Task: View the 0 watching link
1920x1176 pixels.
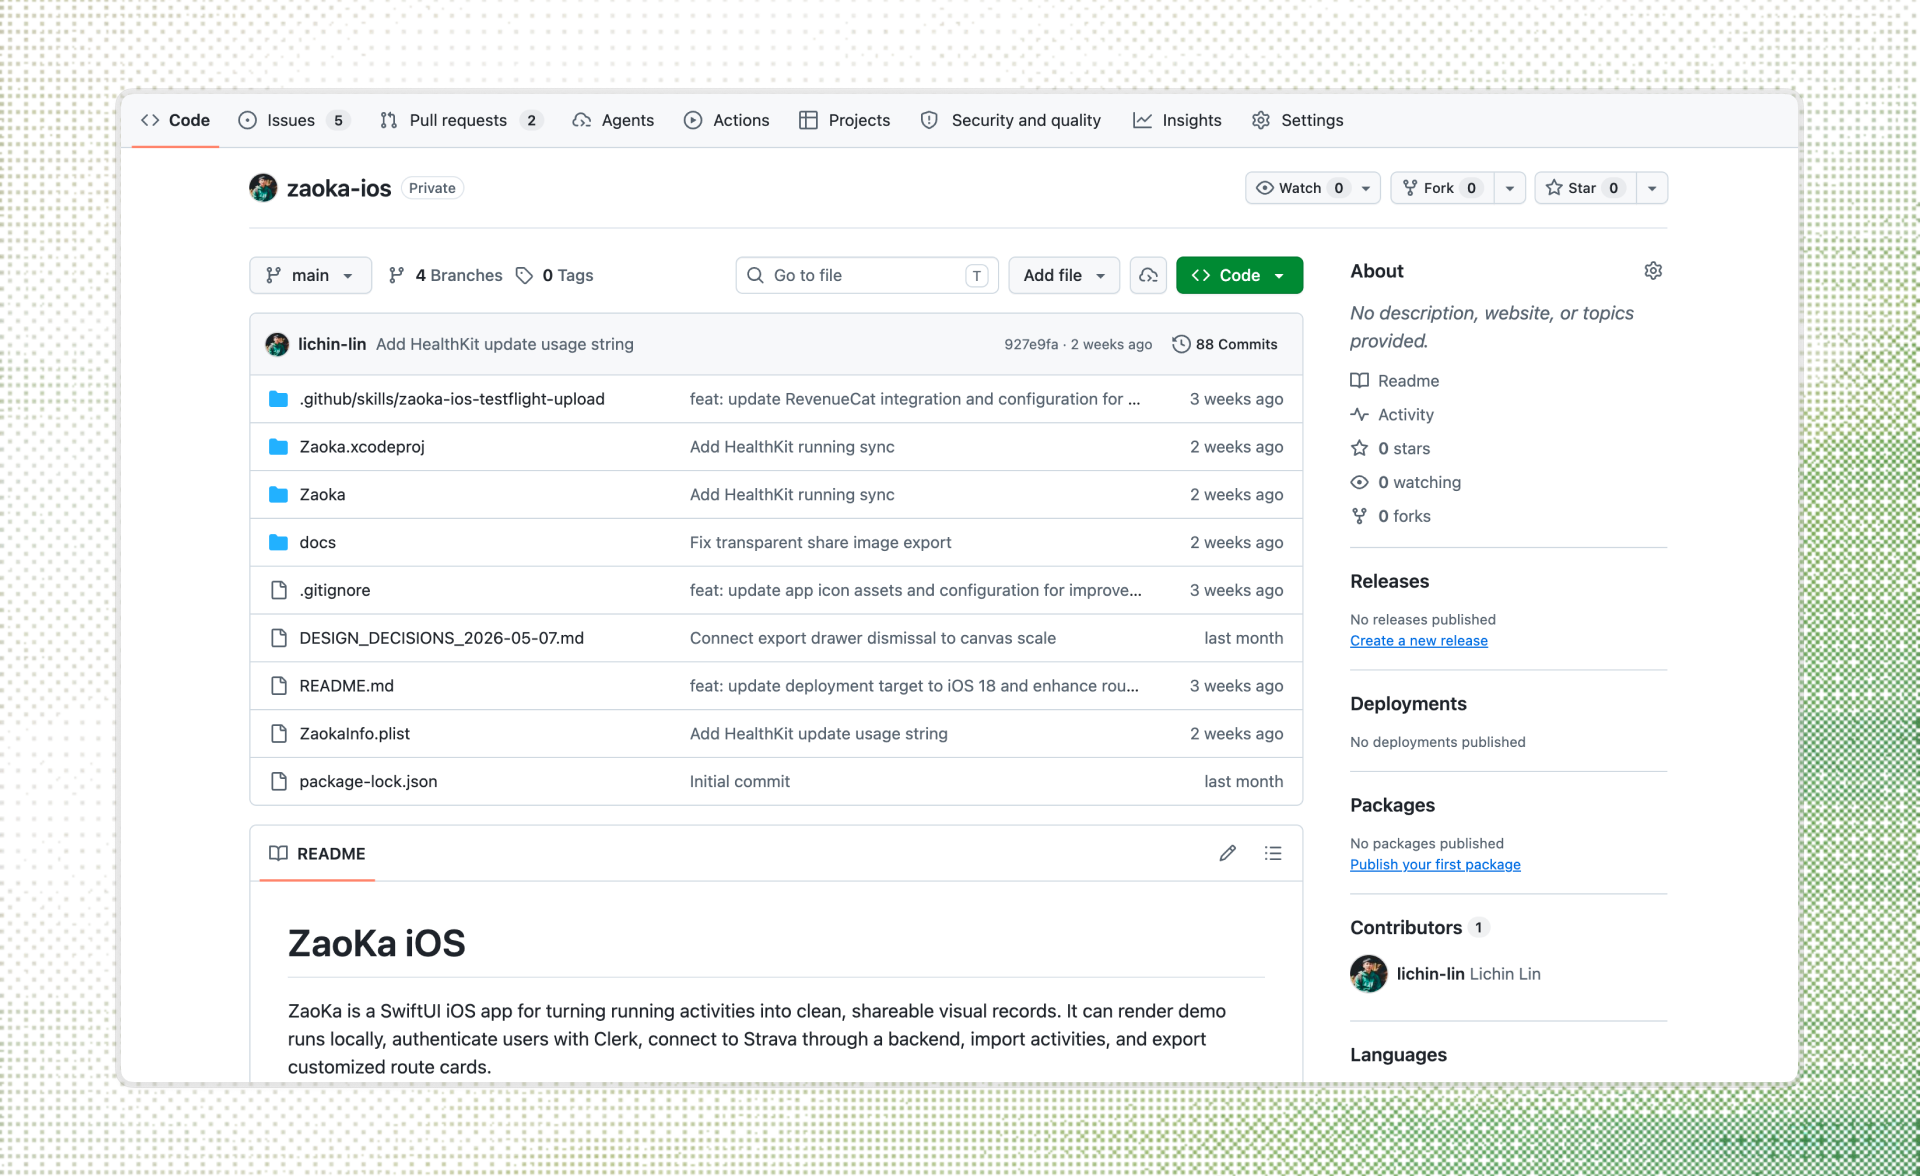Action: 1406,483
